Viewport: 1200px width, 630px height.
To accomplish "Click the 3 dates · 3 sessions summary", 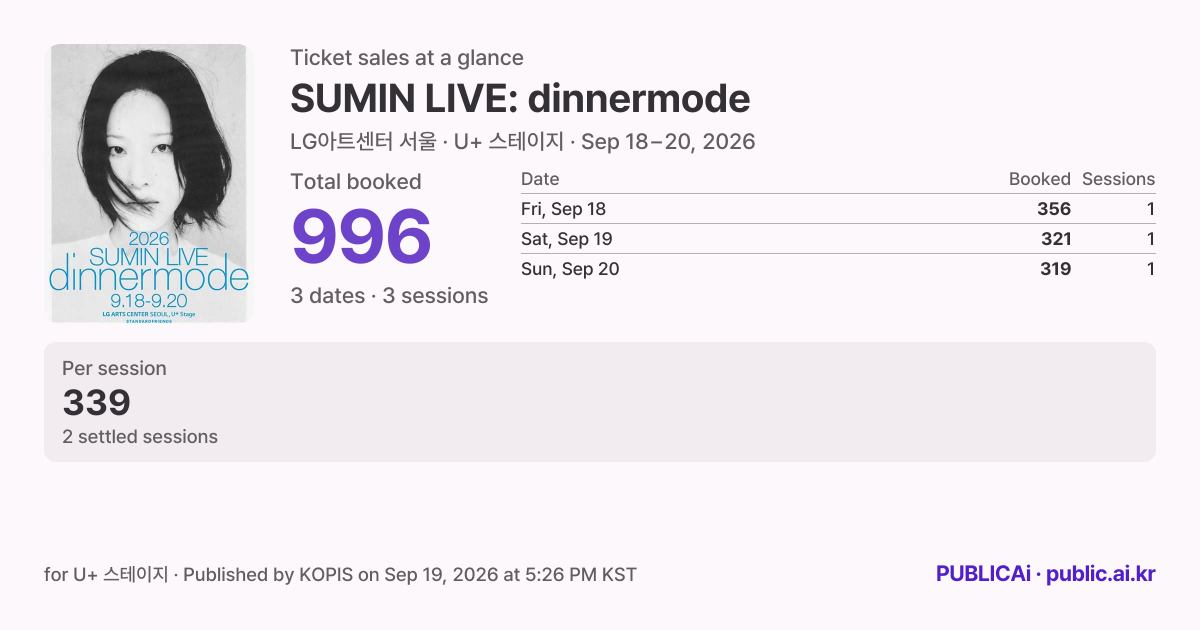I will 389,296.
